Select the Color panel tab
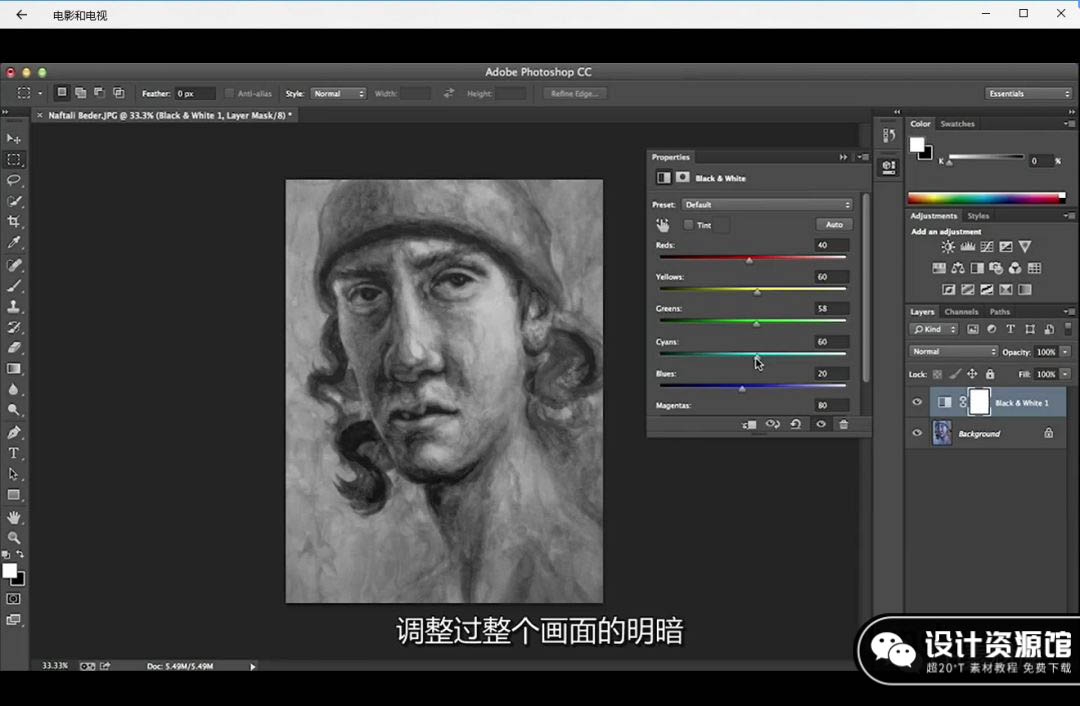 (x=920, y=124)
